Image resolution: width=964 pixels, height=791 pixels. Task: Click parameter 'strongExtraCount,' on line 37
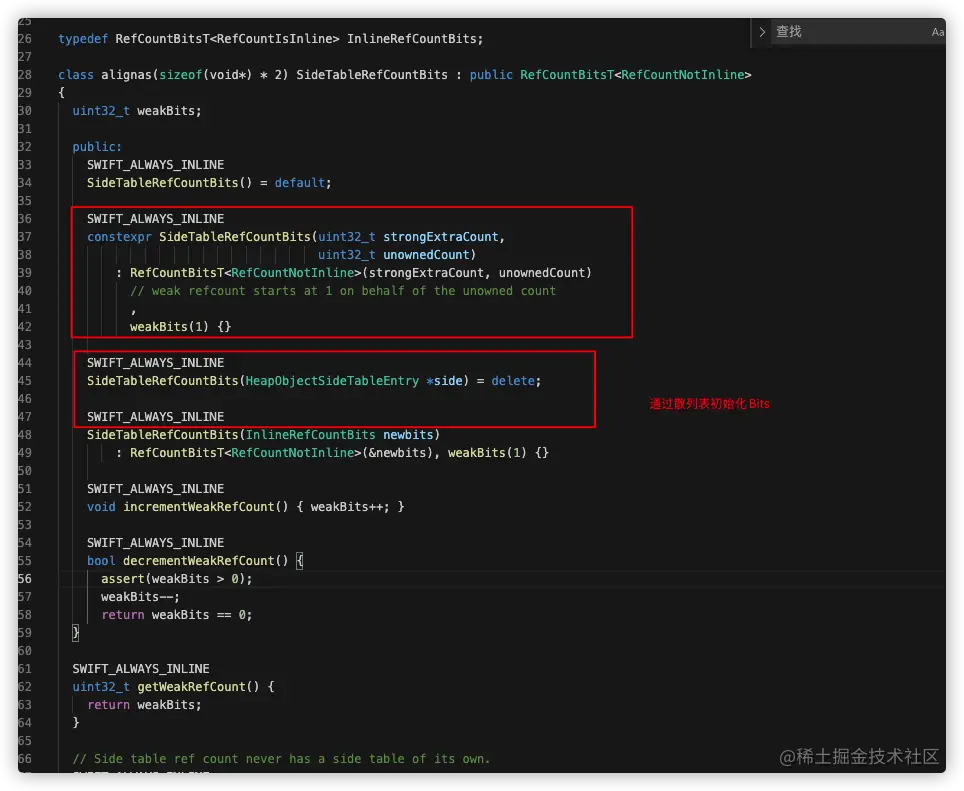tap(444, 237)
